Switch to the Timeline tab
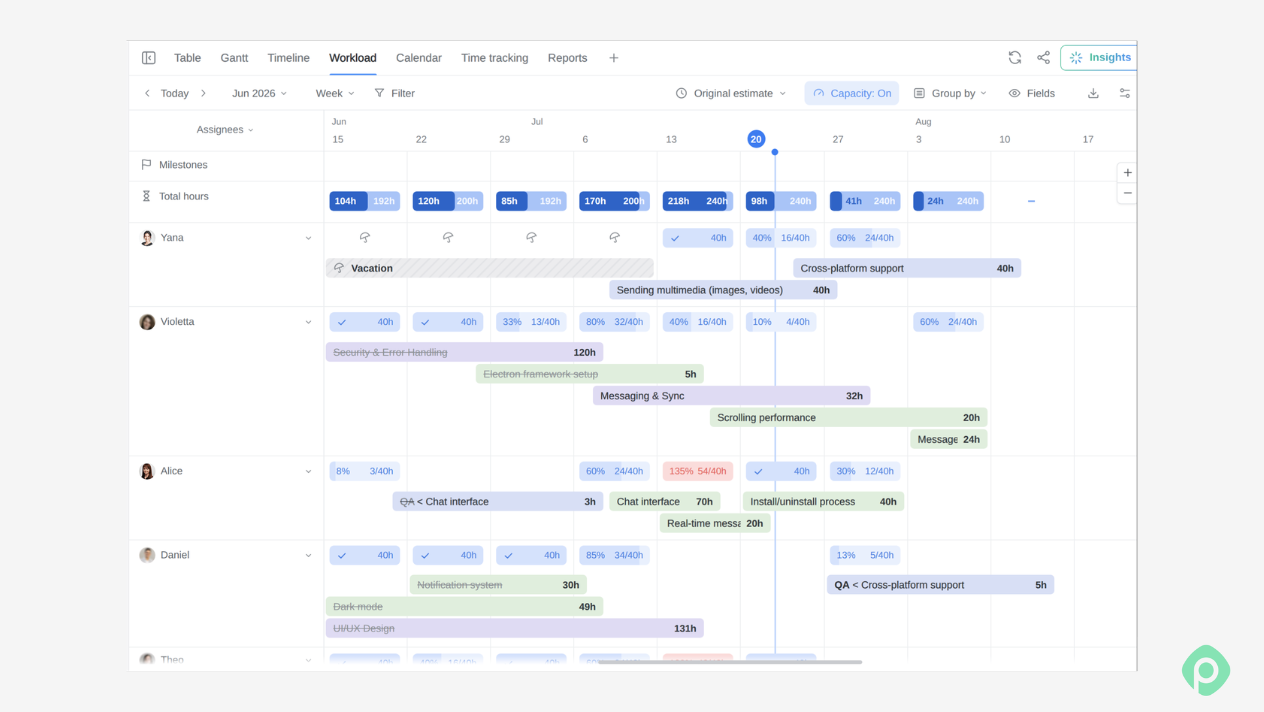The height and width of the screenshot is (712, 1264). coord(288,58)
